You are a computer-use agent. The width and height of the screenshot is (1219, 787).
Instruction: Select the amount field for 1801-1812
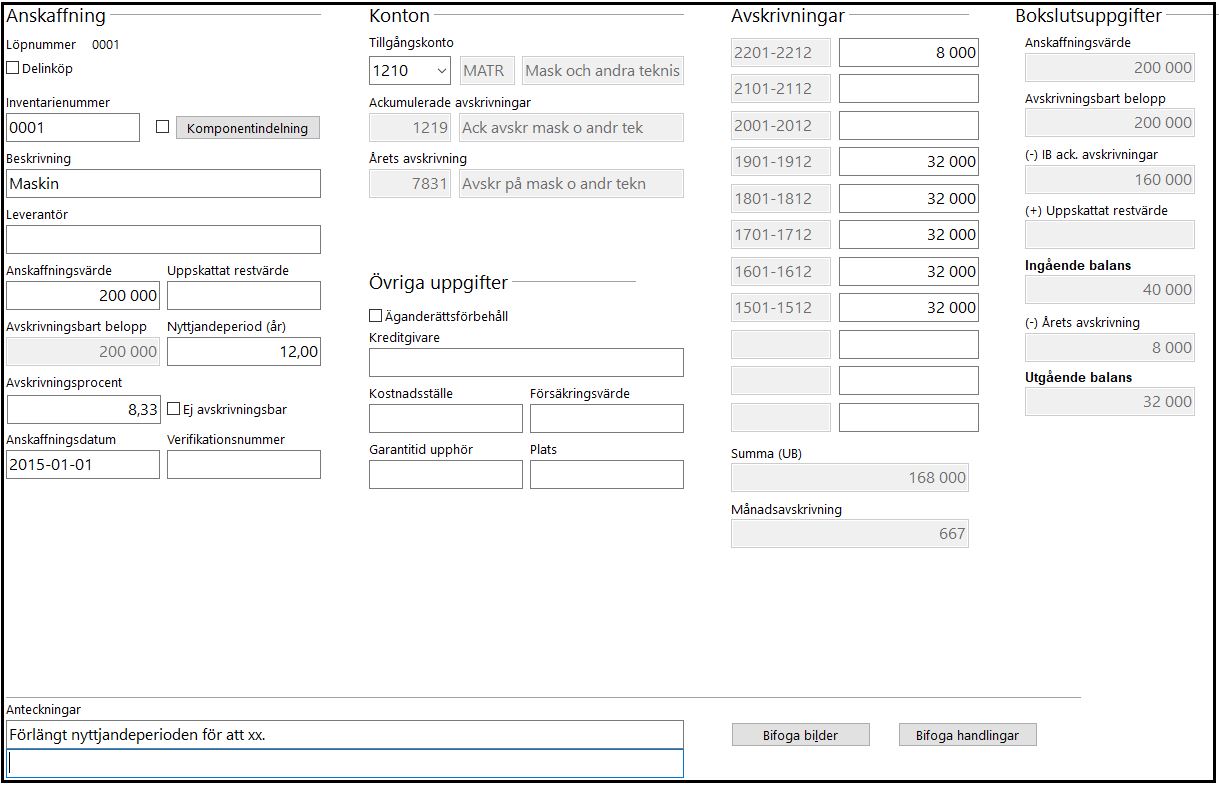(909, 199)
